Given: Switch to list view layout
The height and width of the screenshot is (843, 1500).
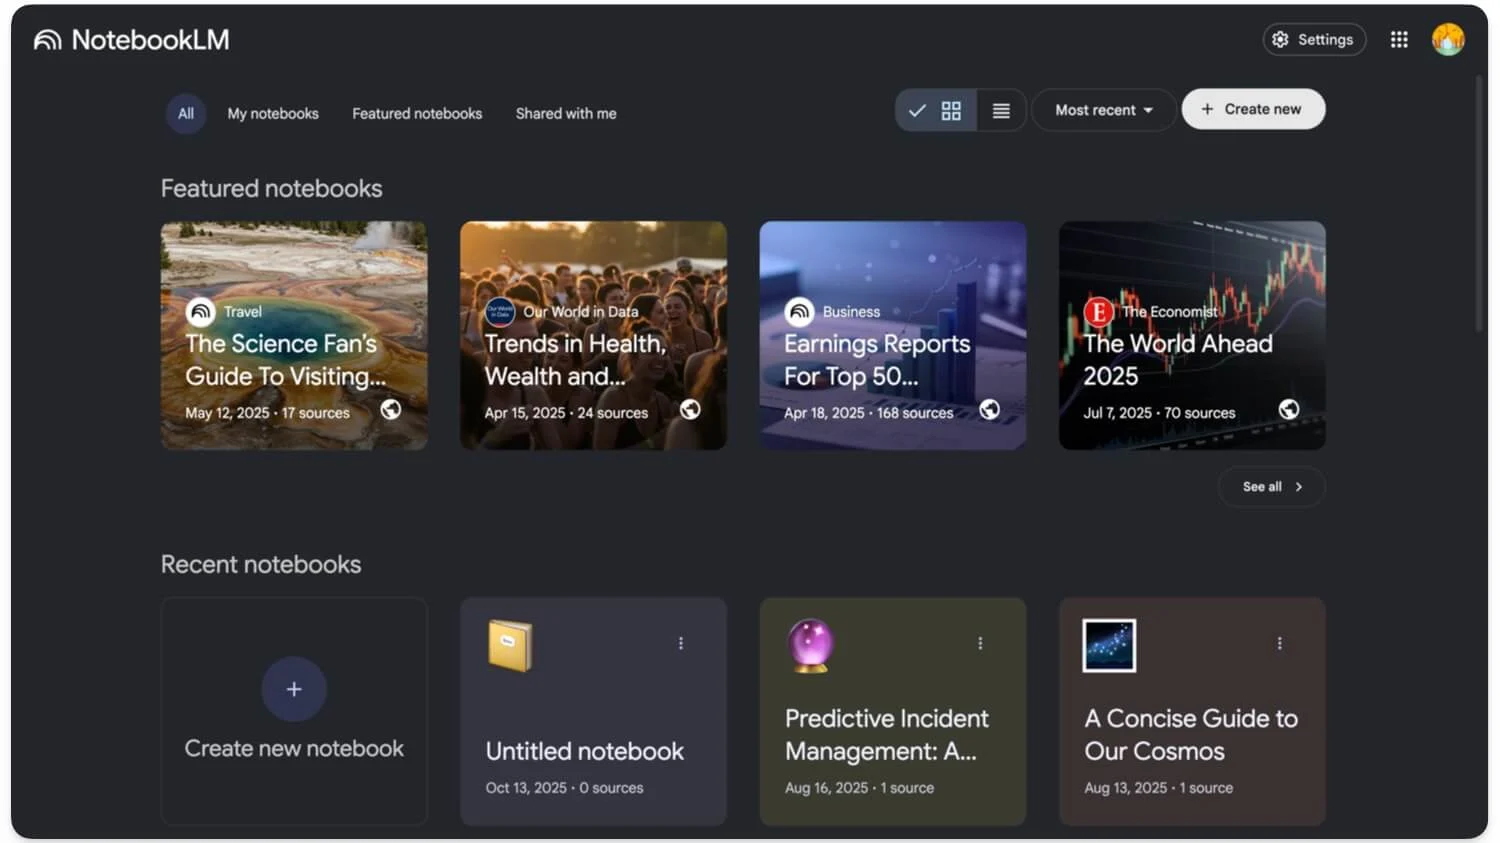Looking at the screenshot, I should click(1001, 111).
